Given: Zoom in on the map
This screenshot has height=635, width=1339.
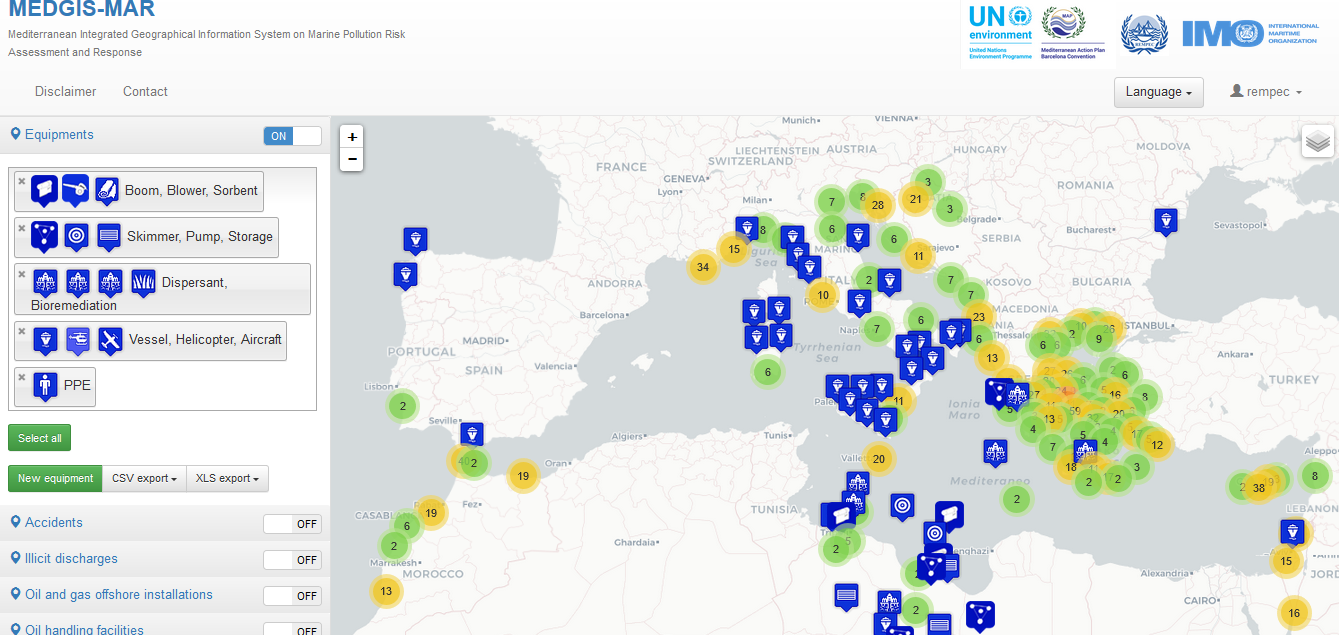Looking at the screenshot, I should tap(352, 137).
